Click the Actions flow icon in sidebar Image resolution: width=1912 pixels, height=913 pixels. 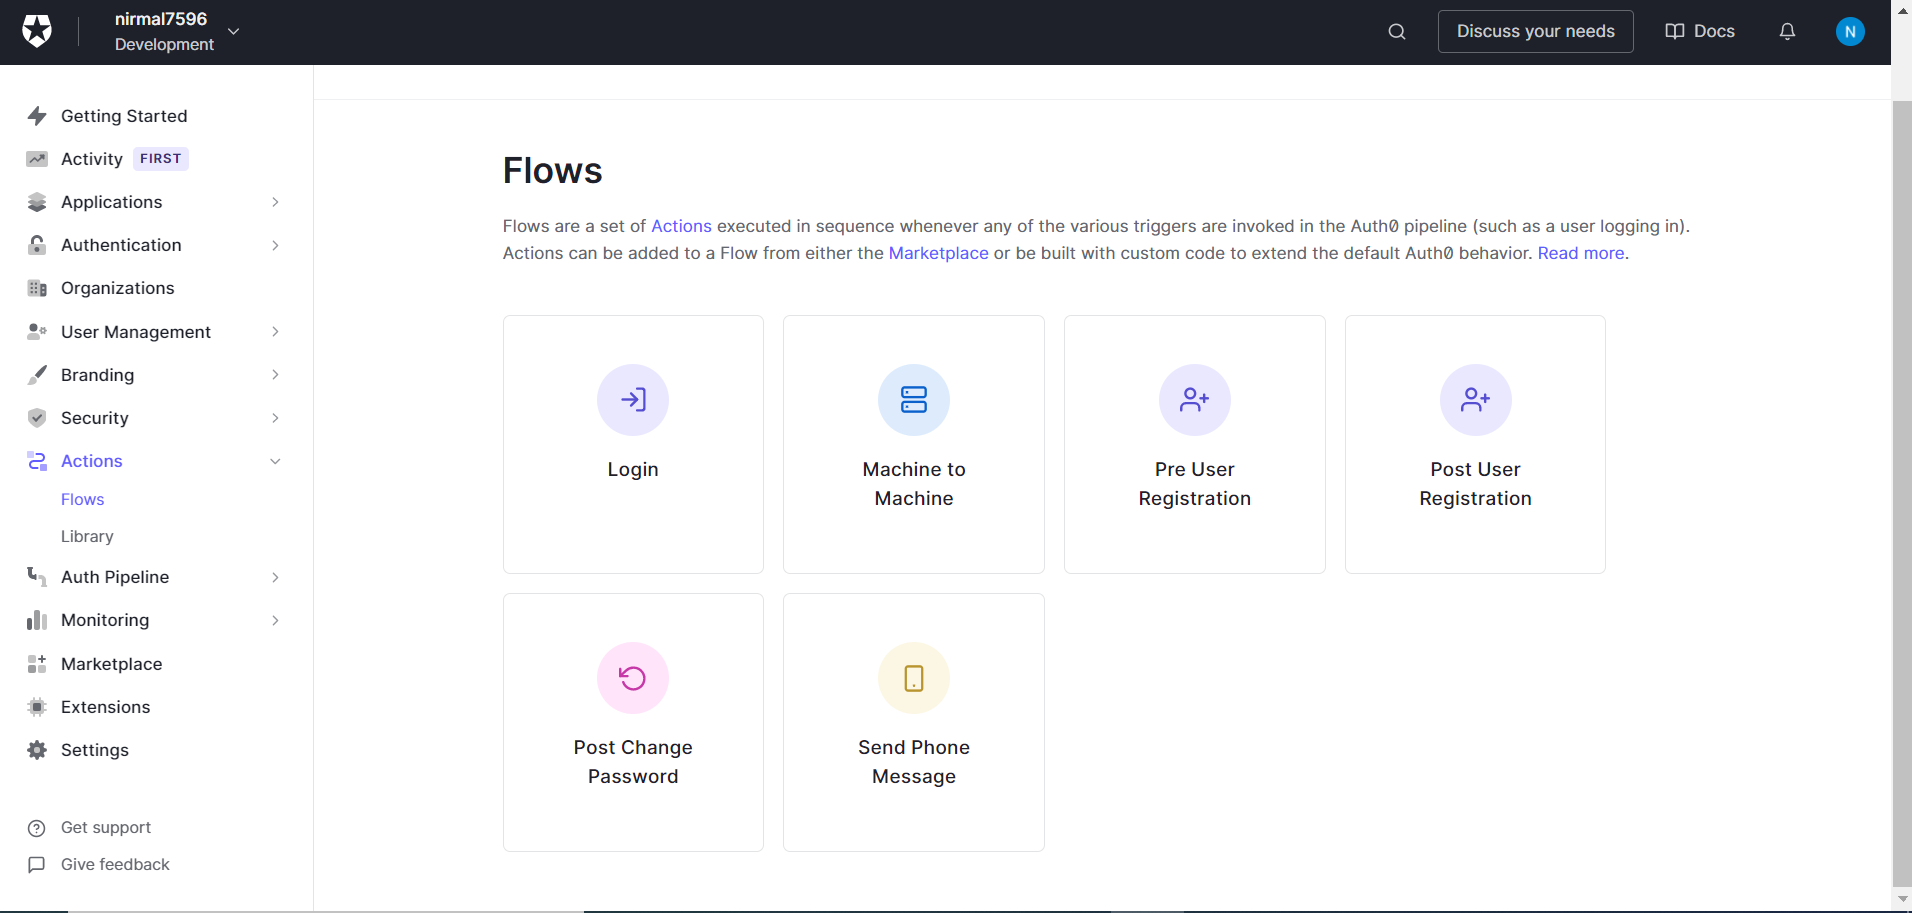pos(37,461)
